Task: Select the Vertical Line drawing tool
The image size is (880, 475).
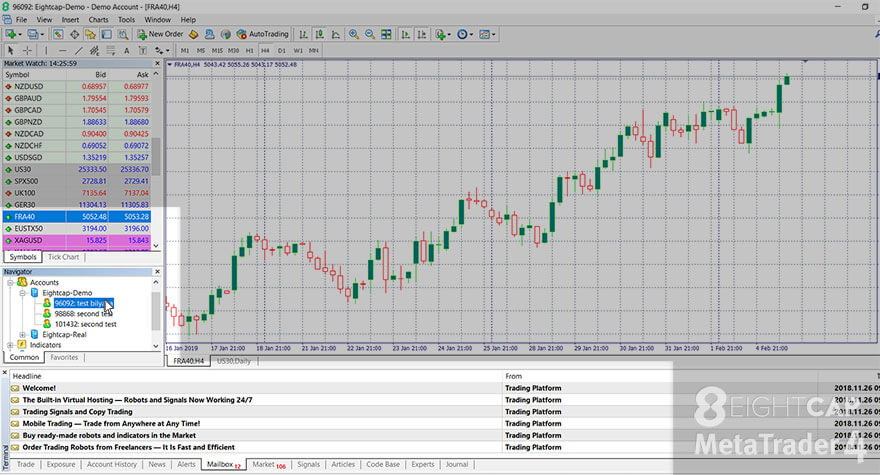Action: [x=46, y=51]
